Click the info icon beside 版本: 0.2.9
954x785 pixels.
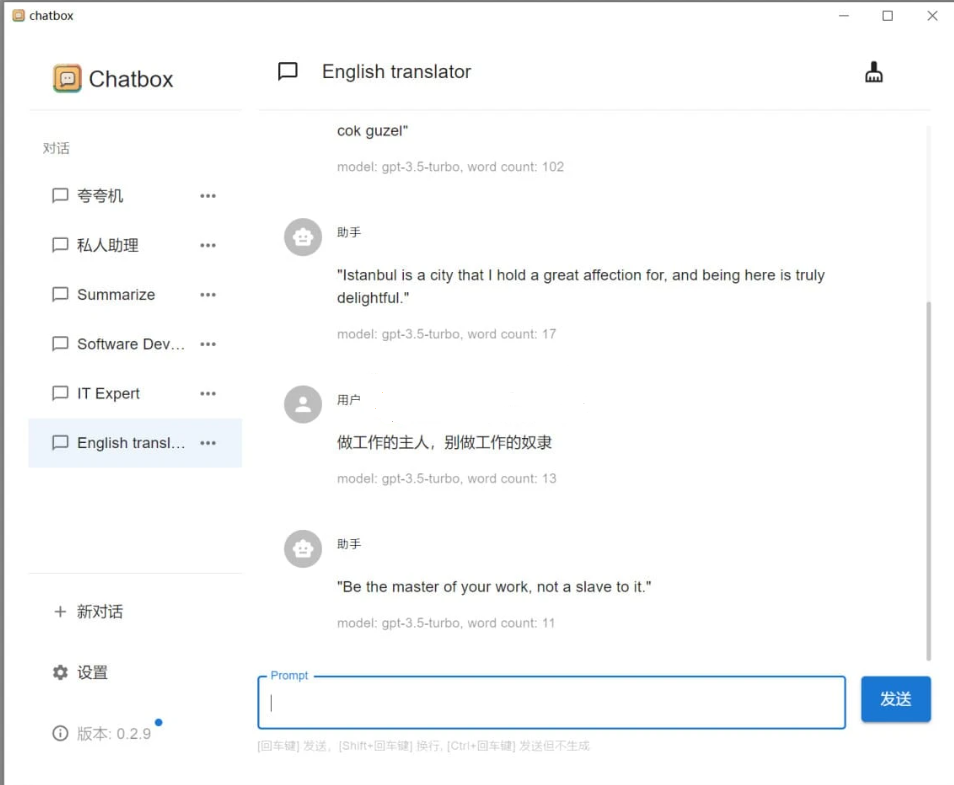pos(60,733)
